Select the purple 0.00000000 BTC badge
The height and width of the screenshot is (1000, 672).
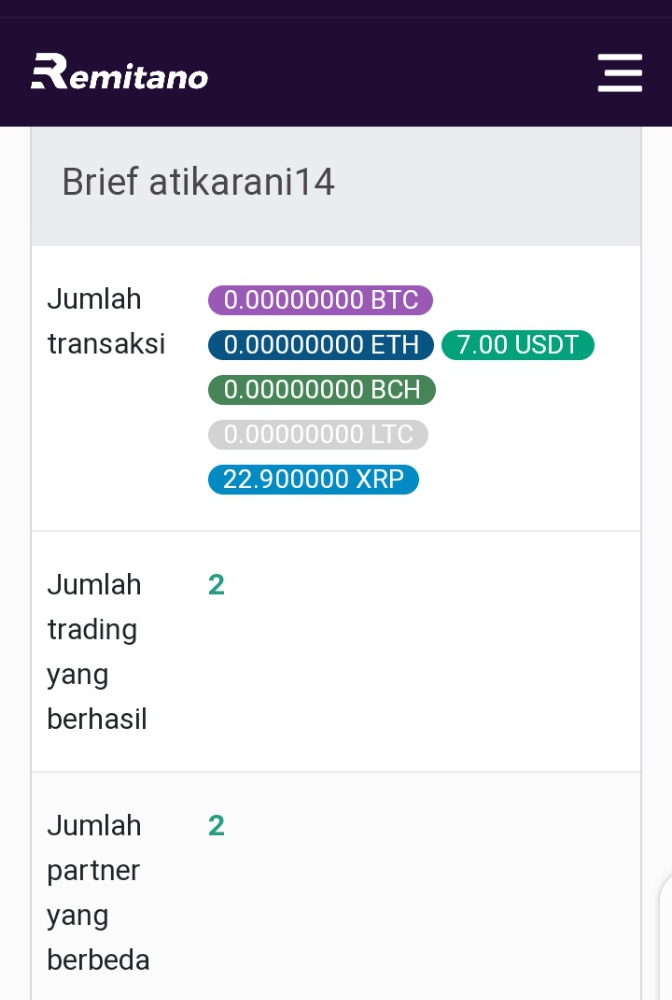click(x=320, y=300)
